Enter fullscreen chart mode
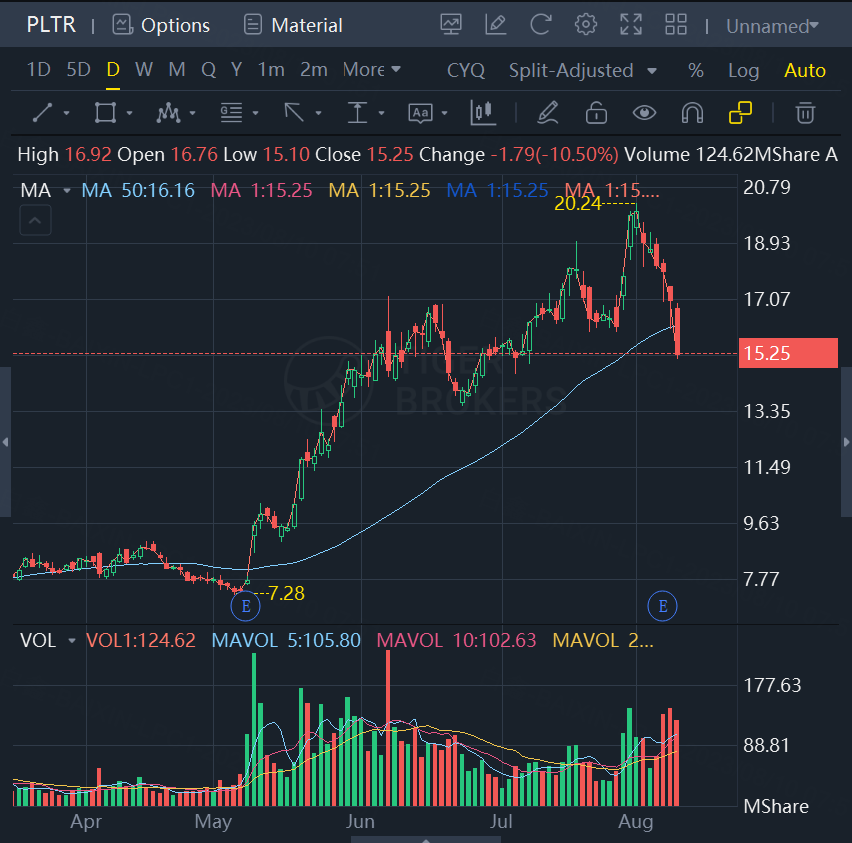This screenshot has width=852, height=843. coord(631,25)
